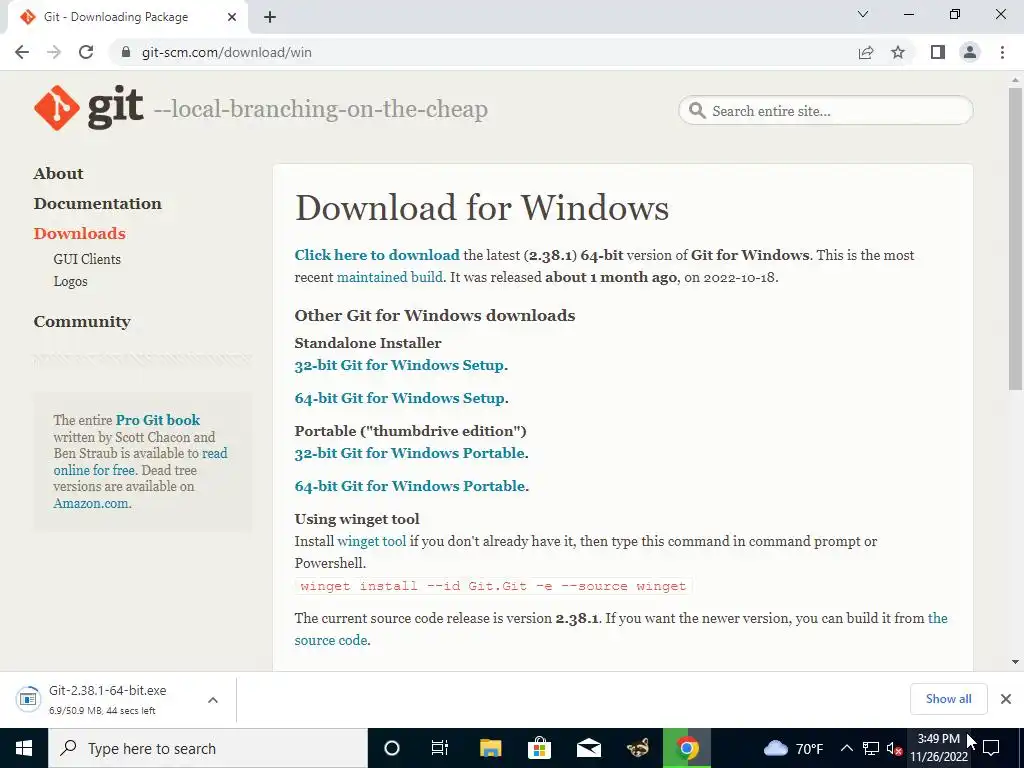Image resolution: width=1024 pixels, height=768 pixels.
Task: Go back using the browser back arrow
Action: click(x=22, y=52)
